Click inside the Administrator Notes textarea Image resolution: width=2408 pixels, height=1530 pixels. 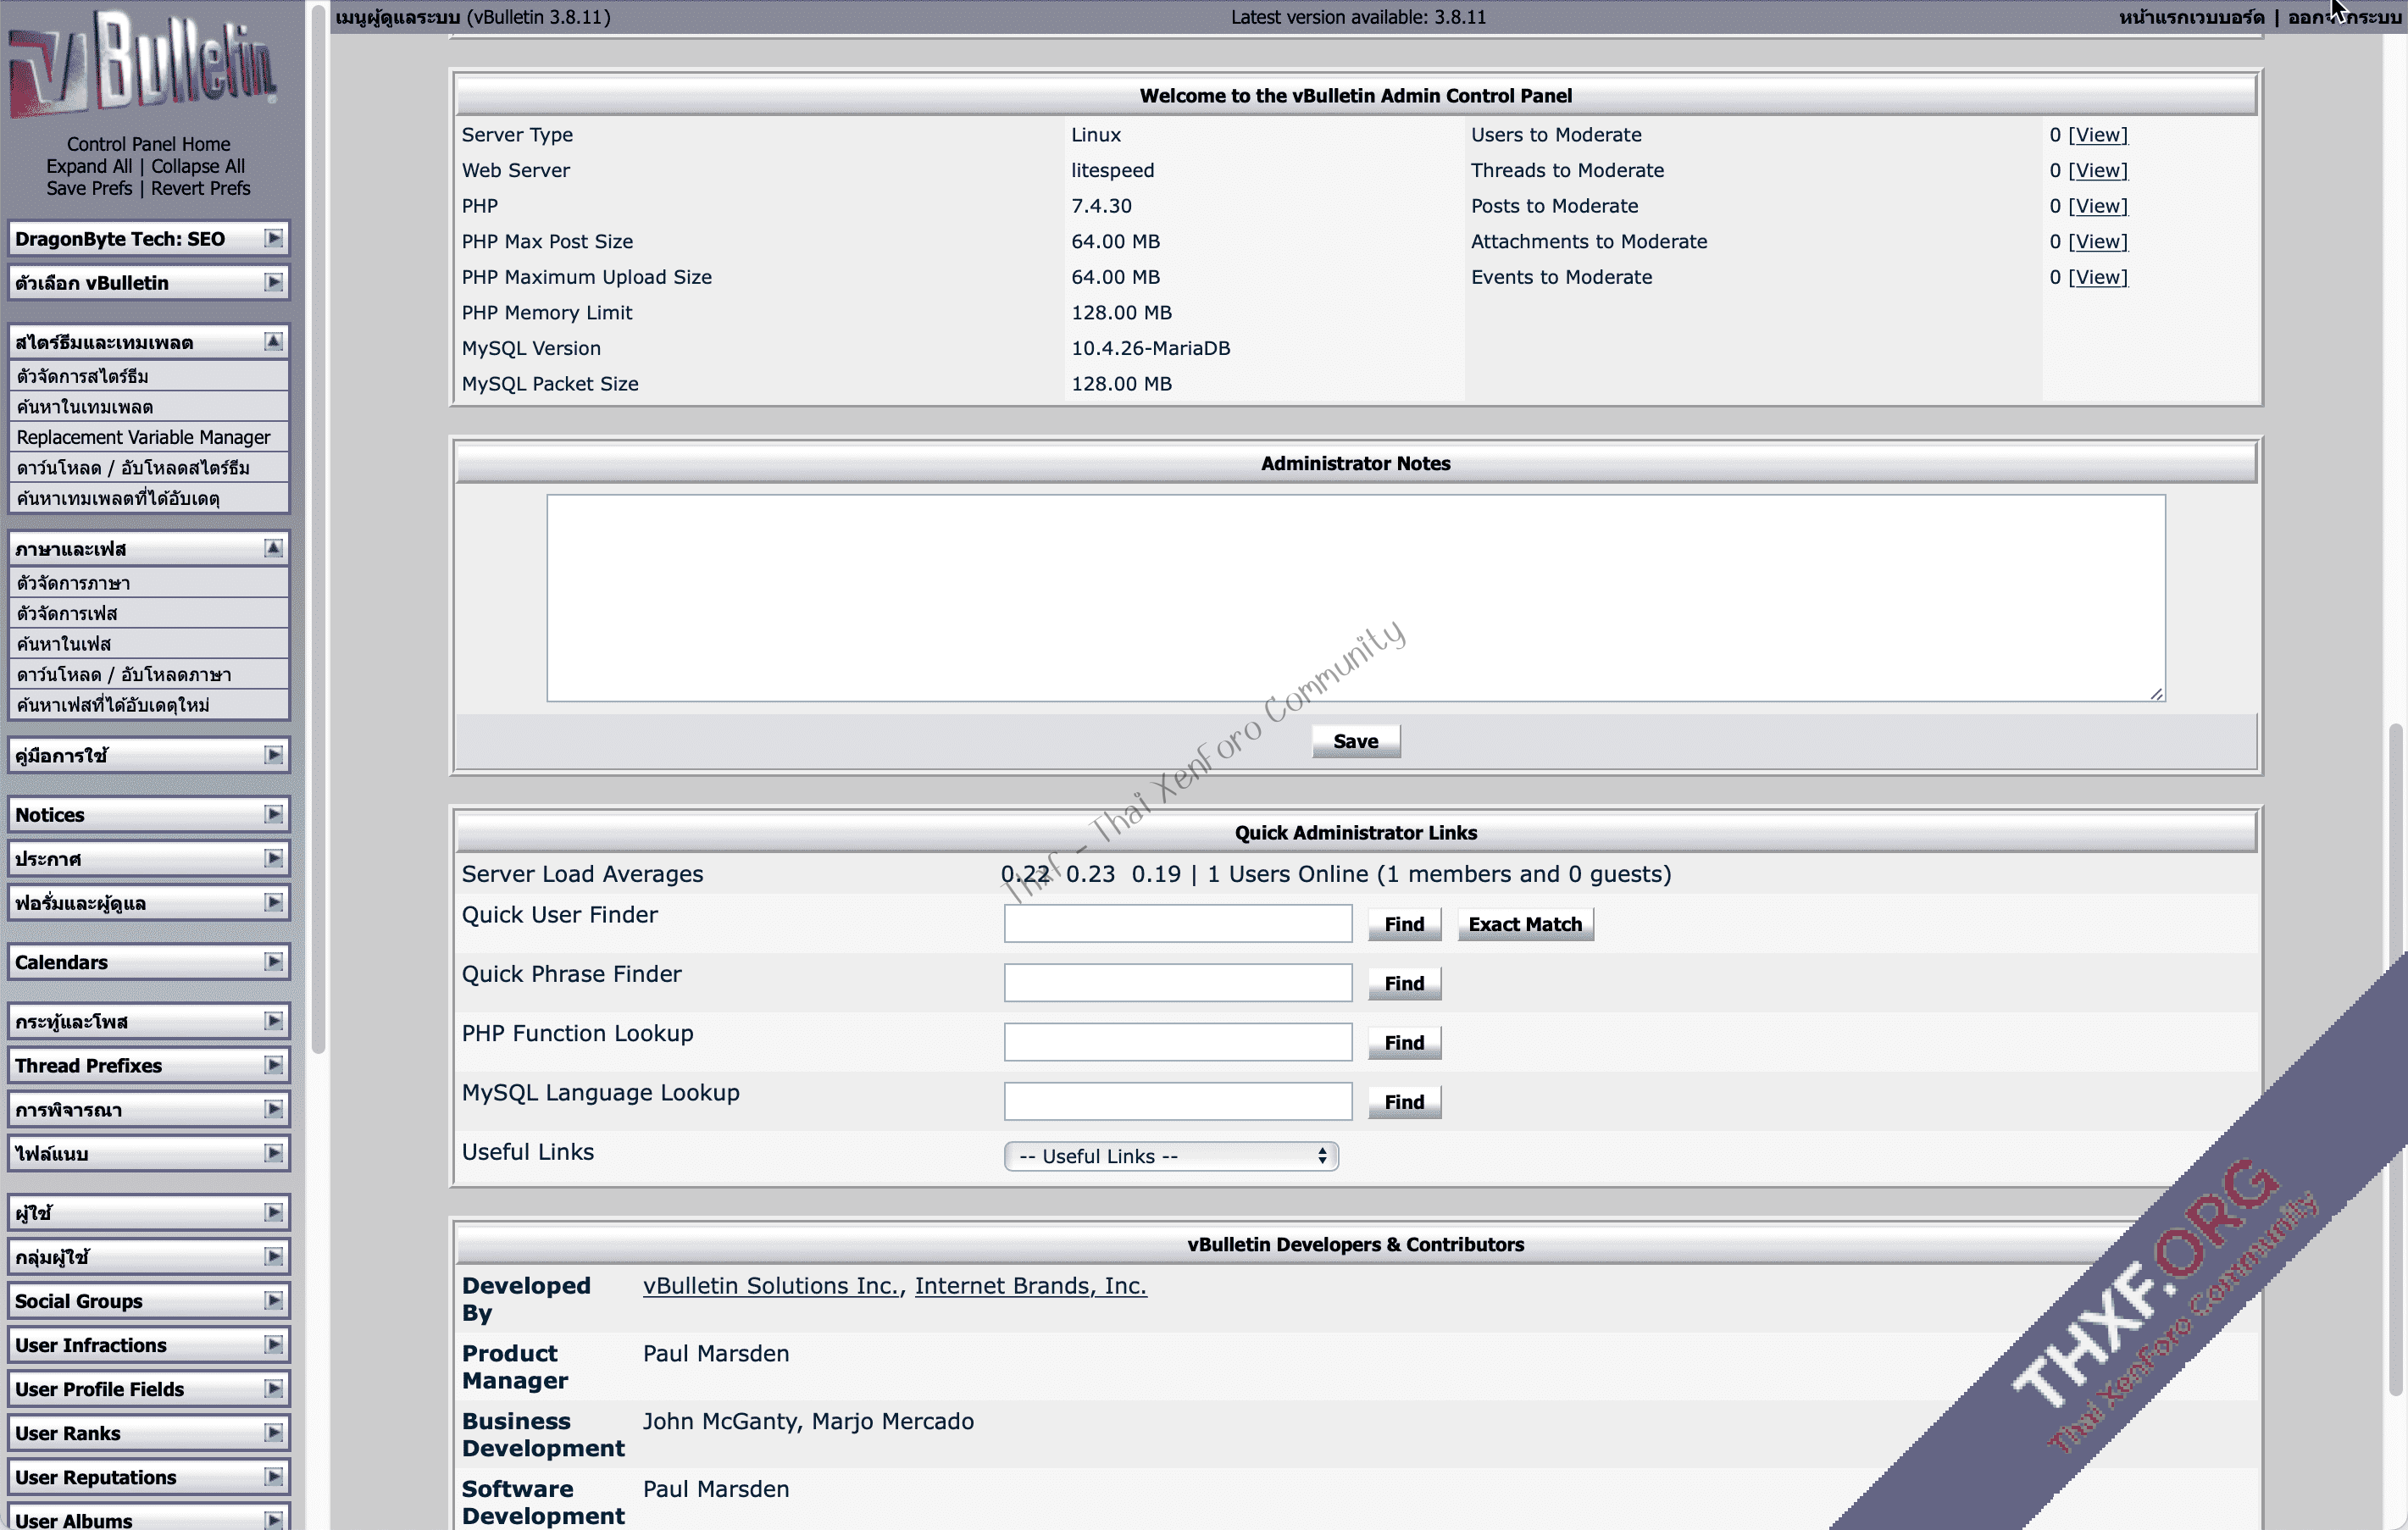[1355, 598]
